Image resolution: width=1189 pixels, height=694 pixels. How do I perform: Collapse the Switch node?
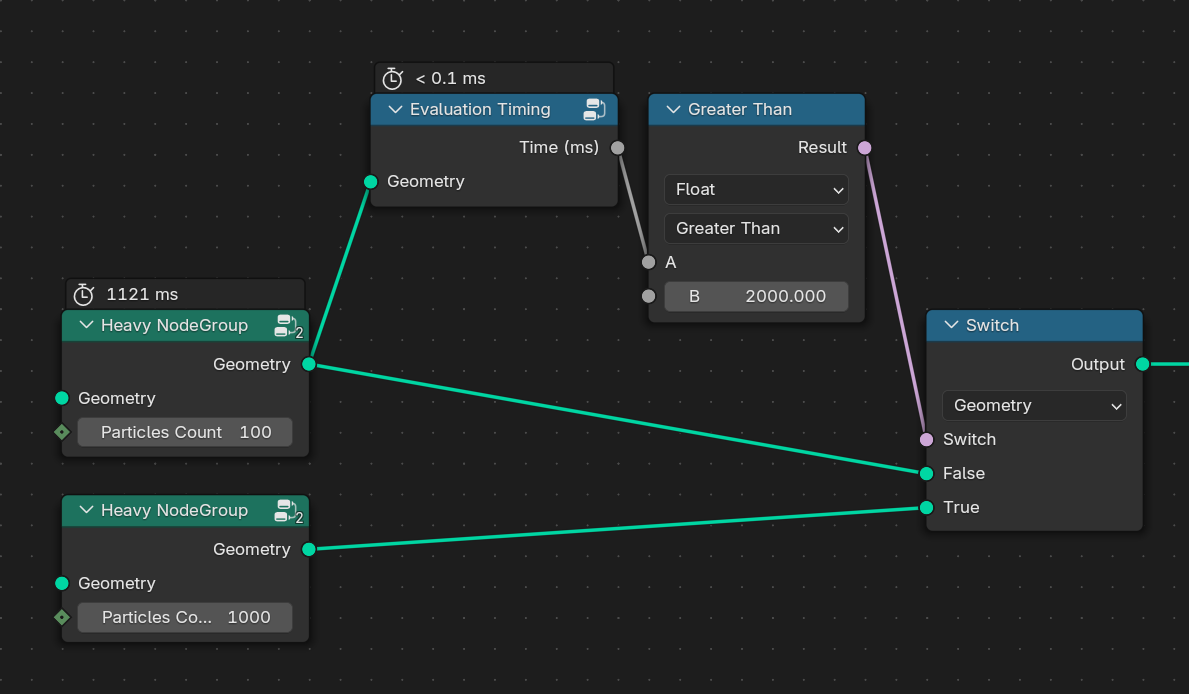coord(951,325)
